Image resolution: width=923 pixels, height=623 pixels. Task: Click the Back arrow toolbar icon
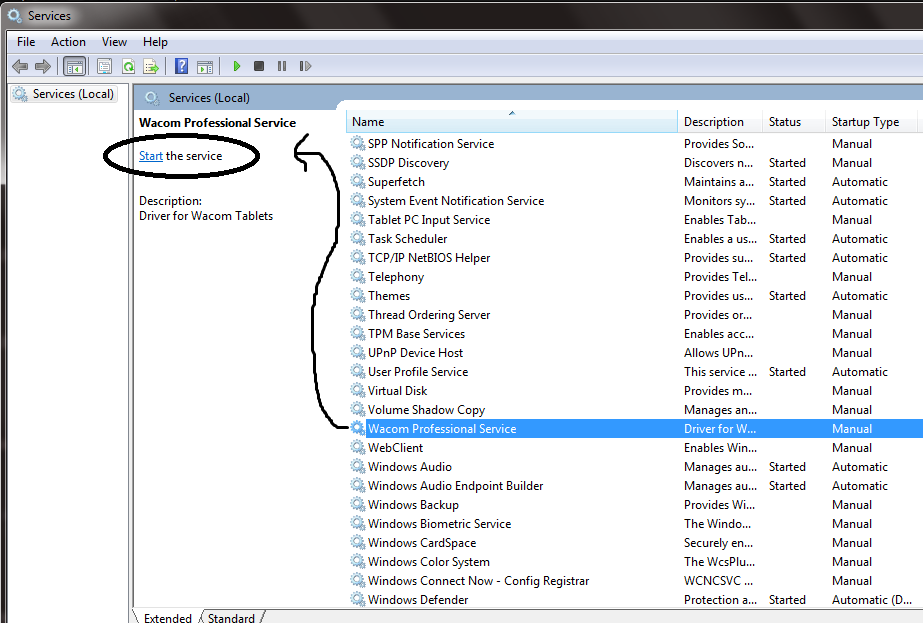click(x=20, y=66)
